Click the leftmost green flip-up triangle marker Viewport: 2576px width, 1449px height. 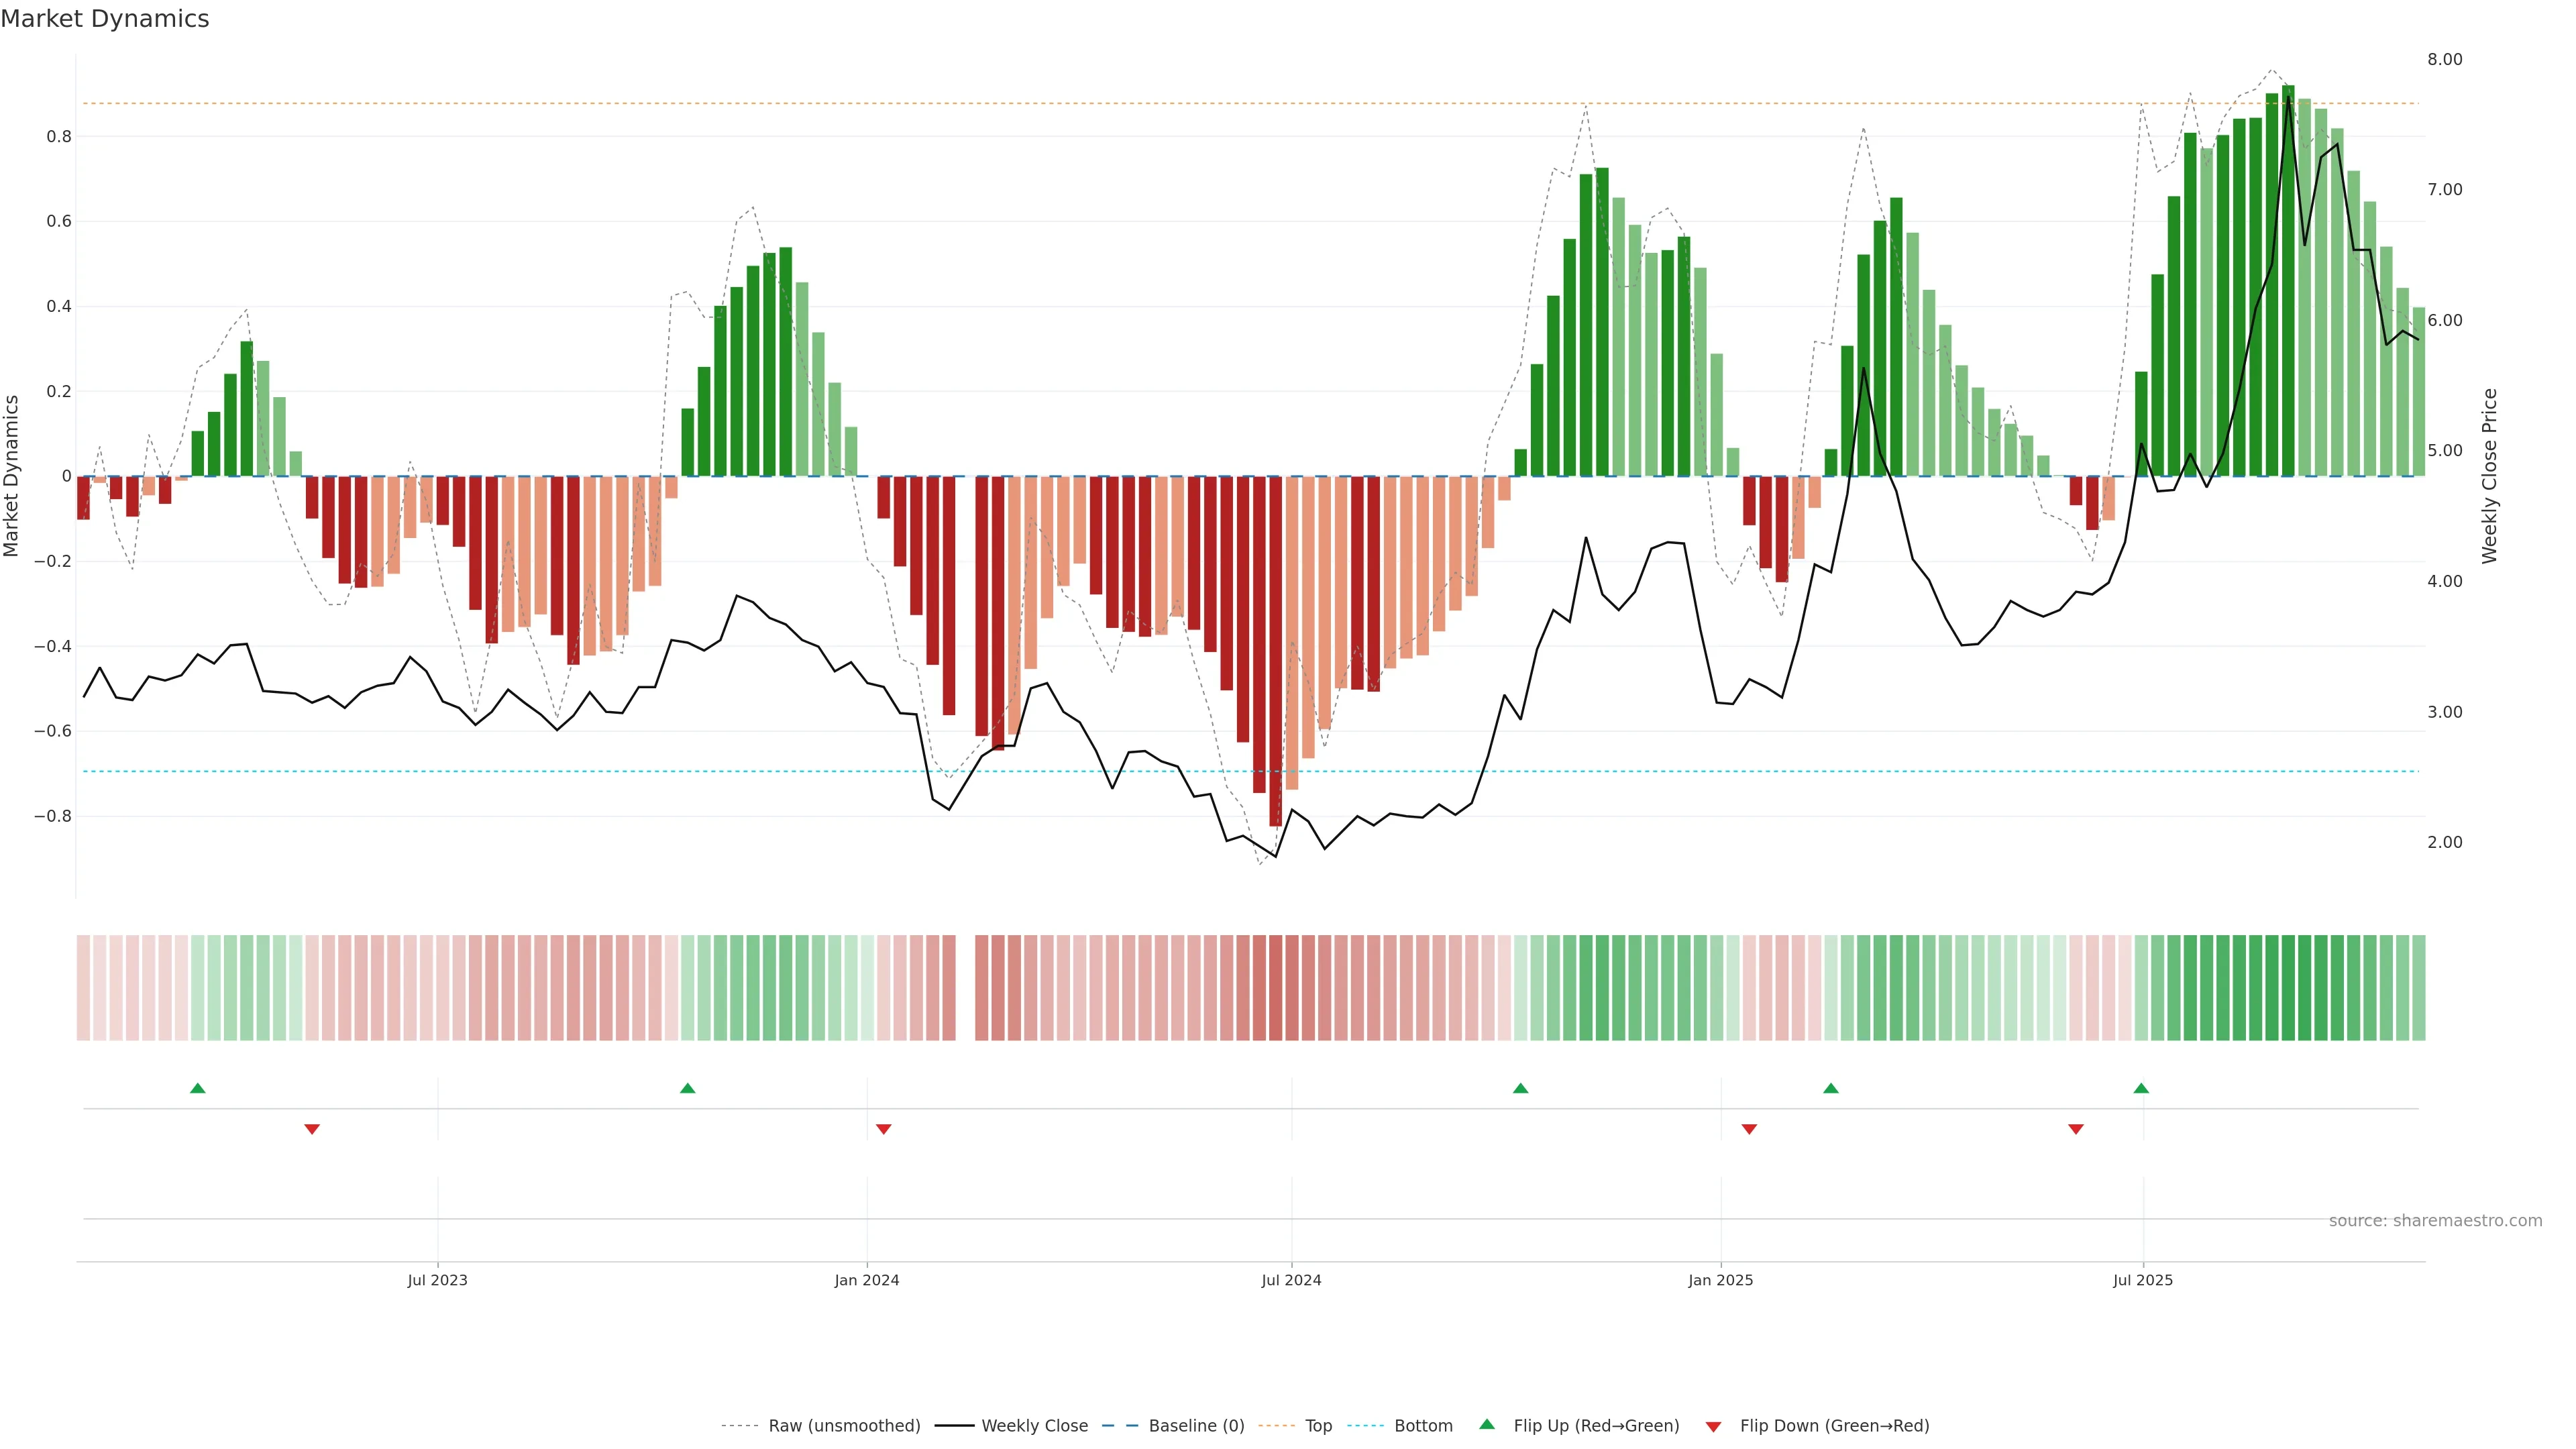pyautogui.click(x=198, y=1088)
